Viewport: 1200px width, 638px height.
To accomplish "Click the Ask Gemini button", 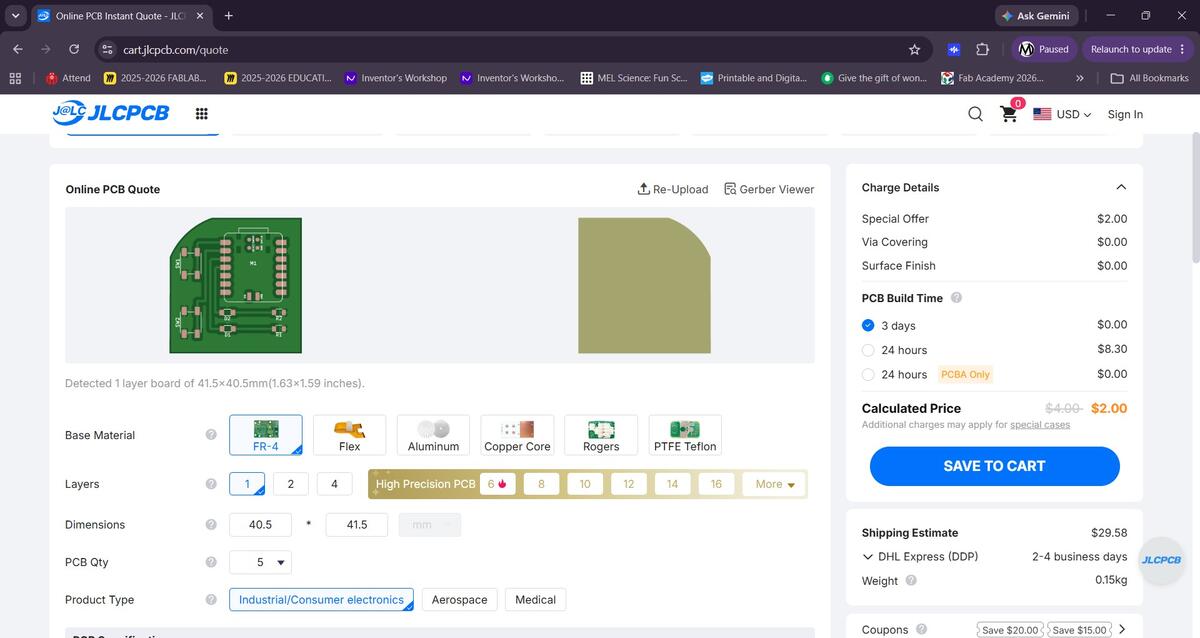I will coord(1035,16).
